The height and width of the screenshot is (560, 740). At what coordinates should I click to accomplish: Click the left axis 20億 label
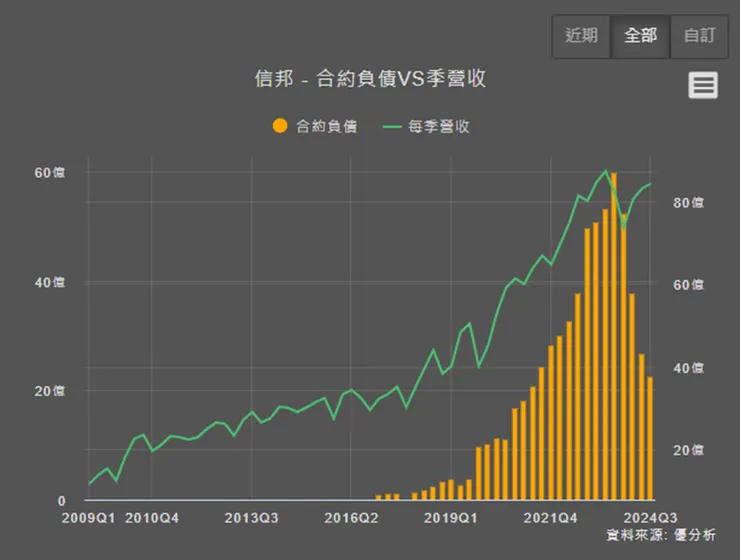[50, 391]
